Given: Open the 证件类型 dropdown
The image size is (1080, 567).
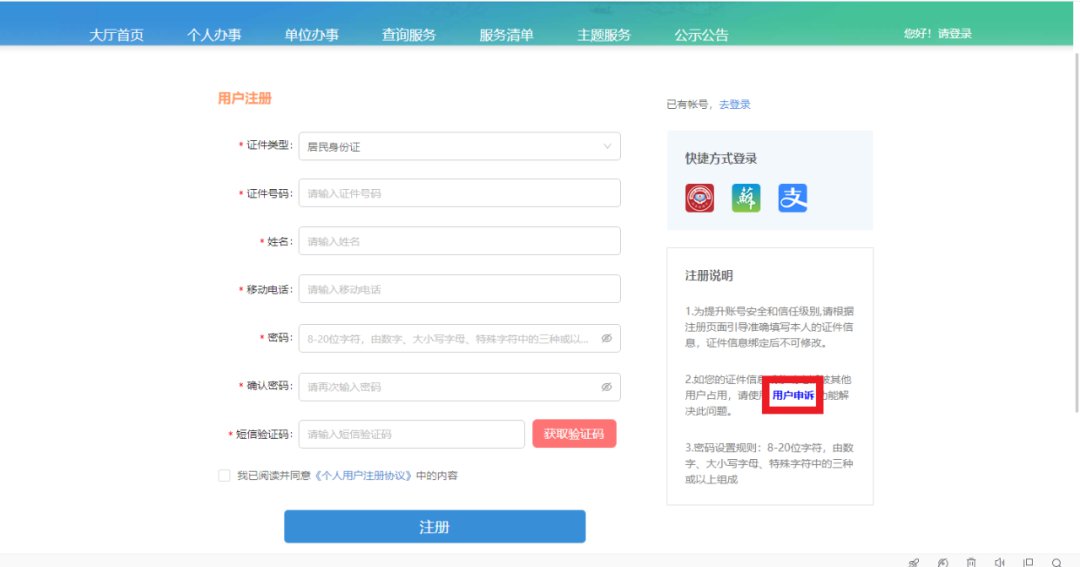Looking at the screenshot, I should point(459,146).
